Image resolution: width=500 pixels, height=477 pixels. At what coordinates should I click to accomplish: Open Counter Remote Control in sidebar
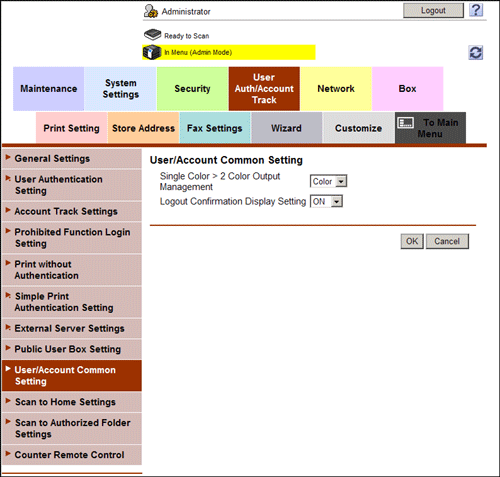tap(72, 455)
